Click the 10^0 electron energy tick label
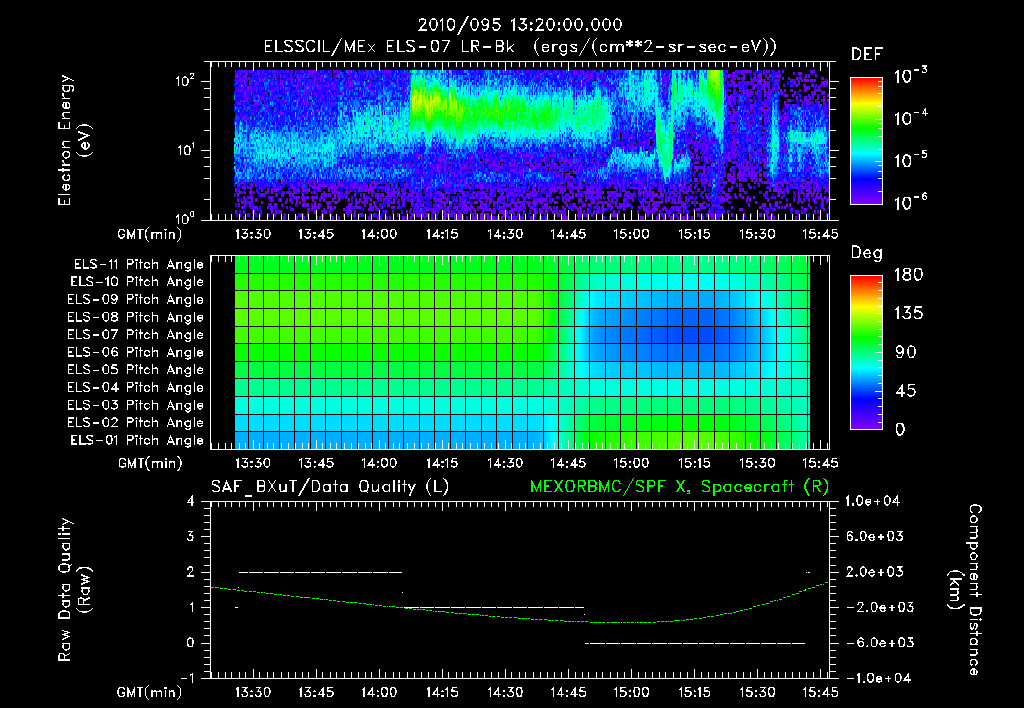 (x=185, y=217)
